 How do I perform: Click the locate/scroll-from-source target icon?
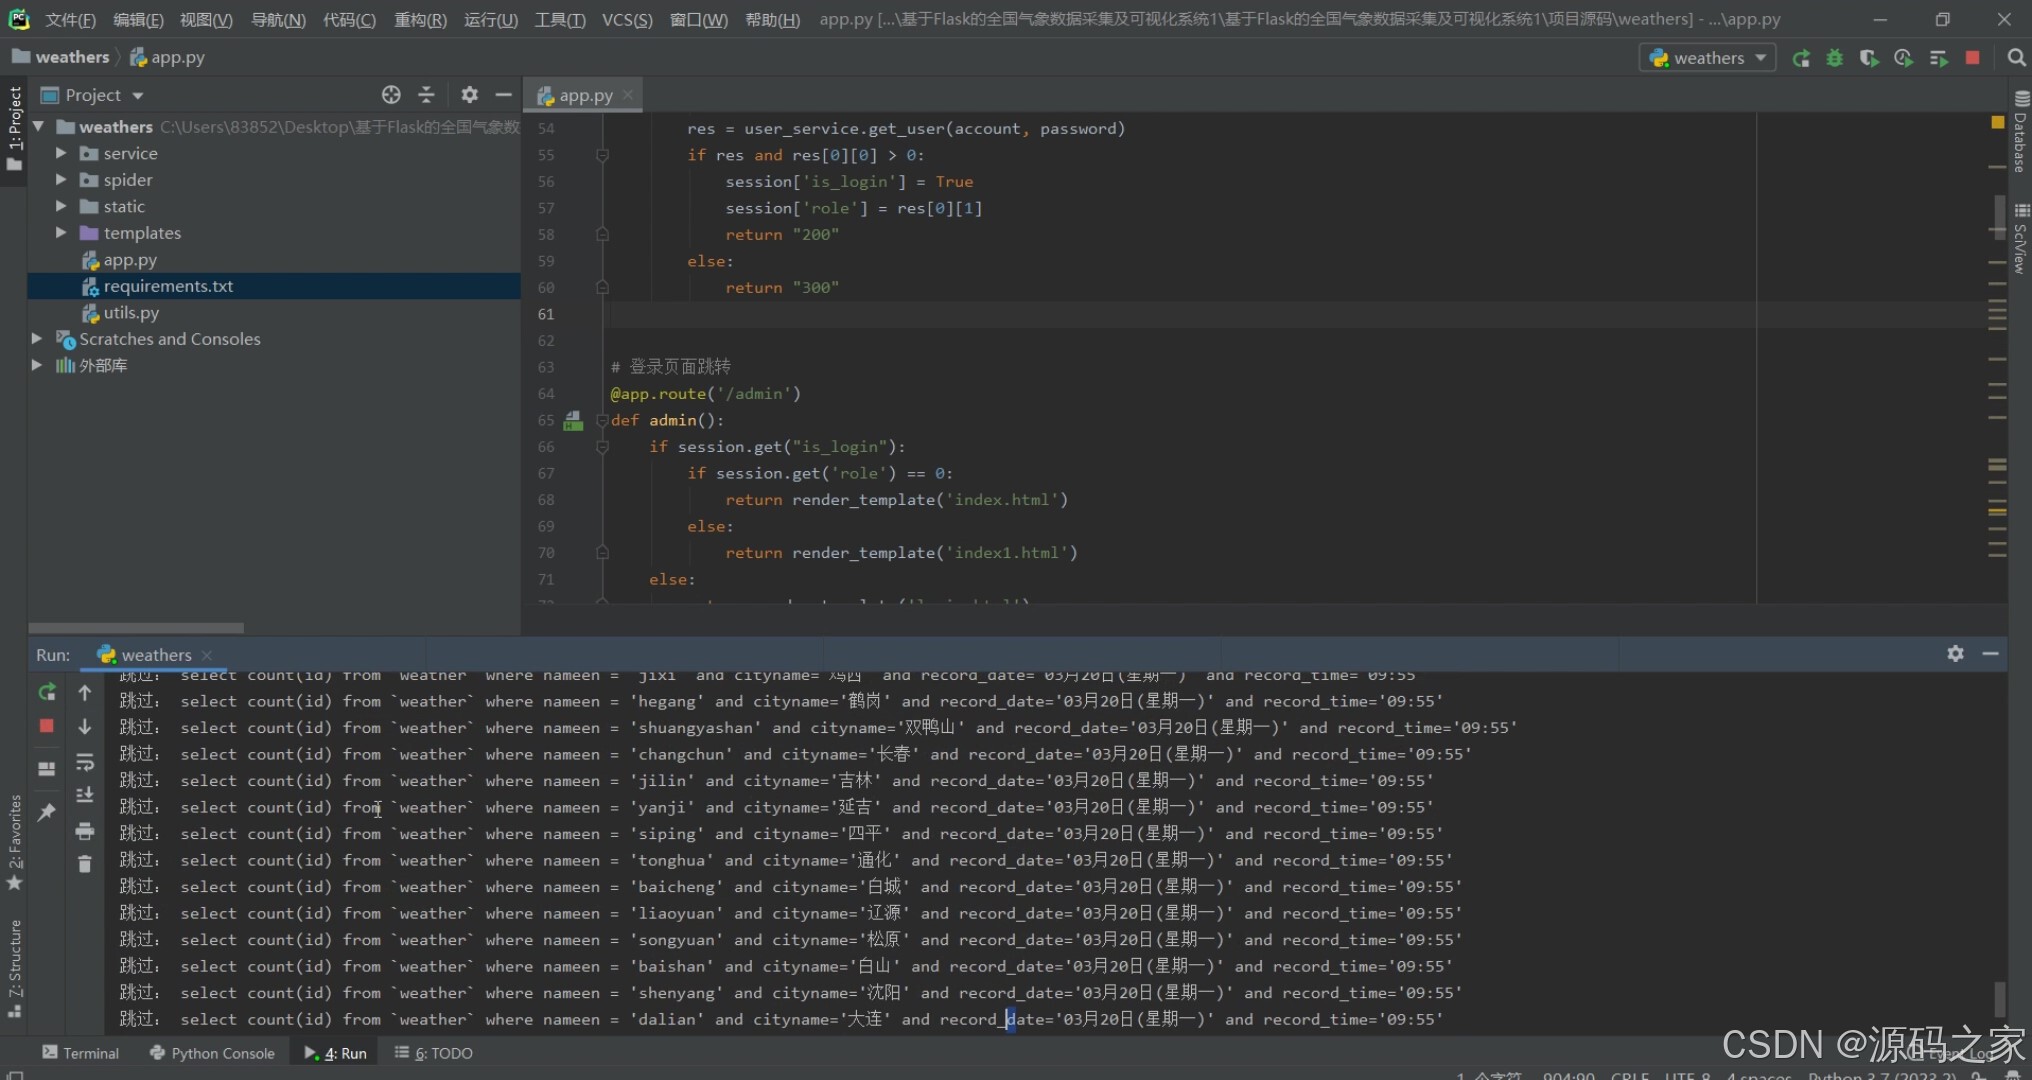click(391, 95)
